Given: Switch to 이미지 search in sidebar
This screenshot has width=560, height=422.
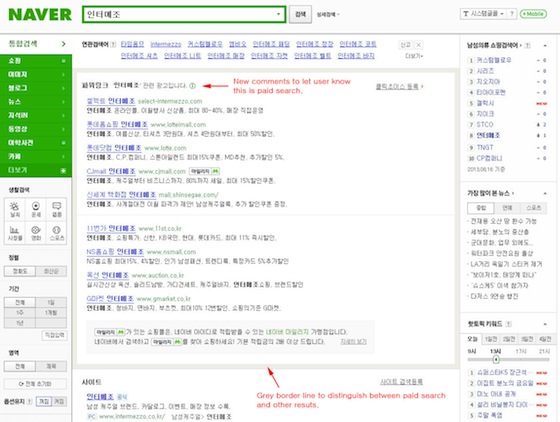Looking at the screenshot, I should (x=36, y=74).
